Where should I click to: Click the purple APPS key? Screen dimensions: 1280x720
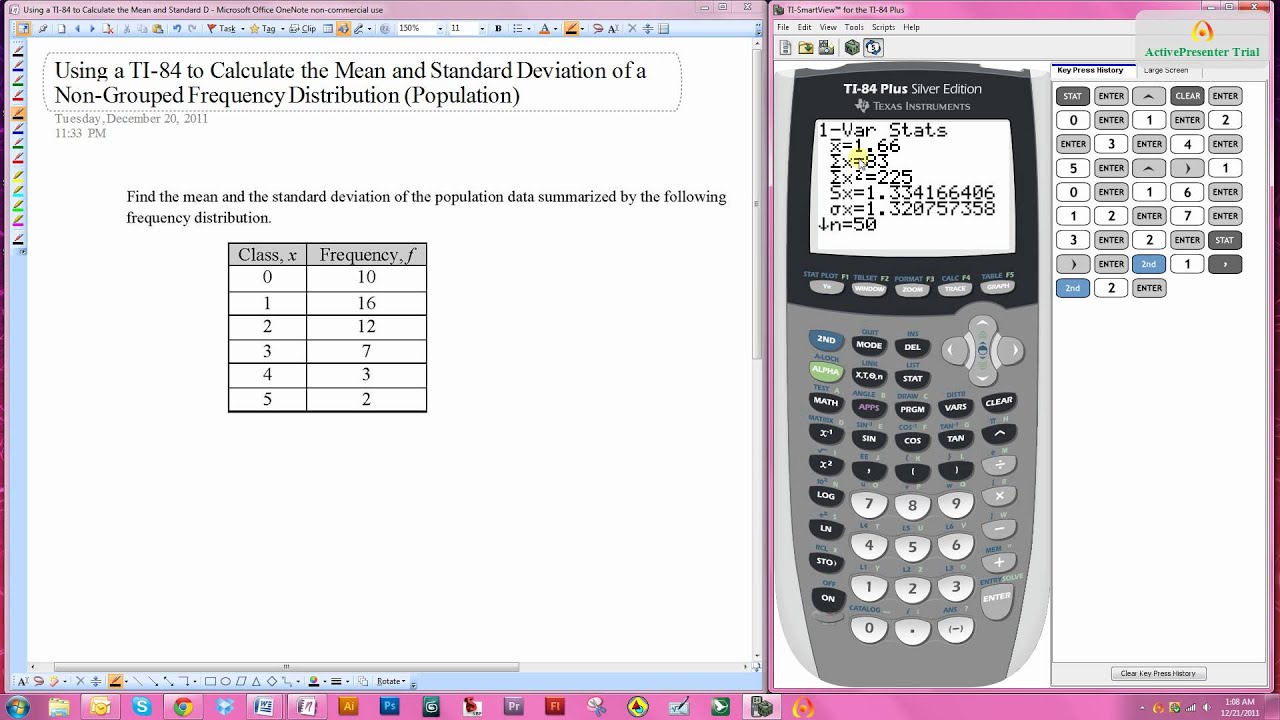point(869,407)
